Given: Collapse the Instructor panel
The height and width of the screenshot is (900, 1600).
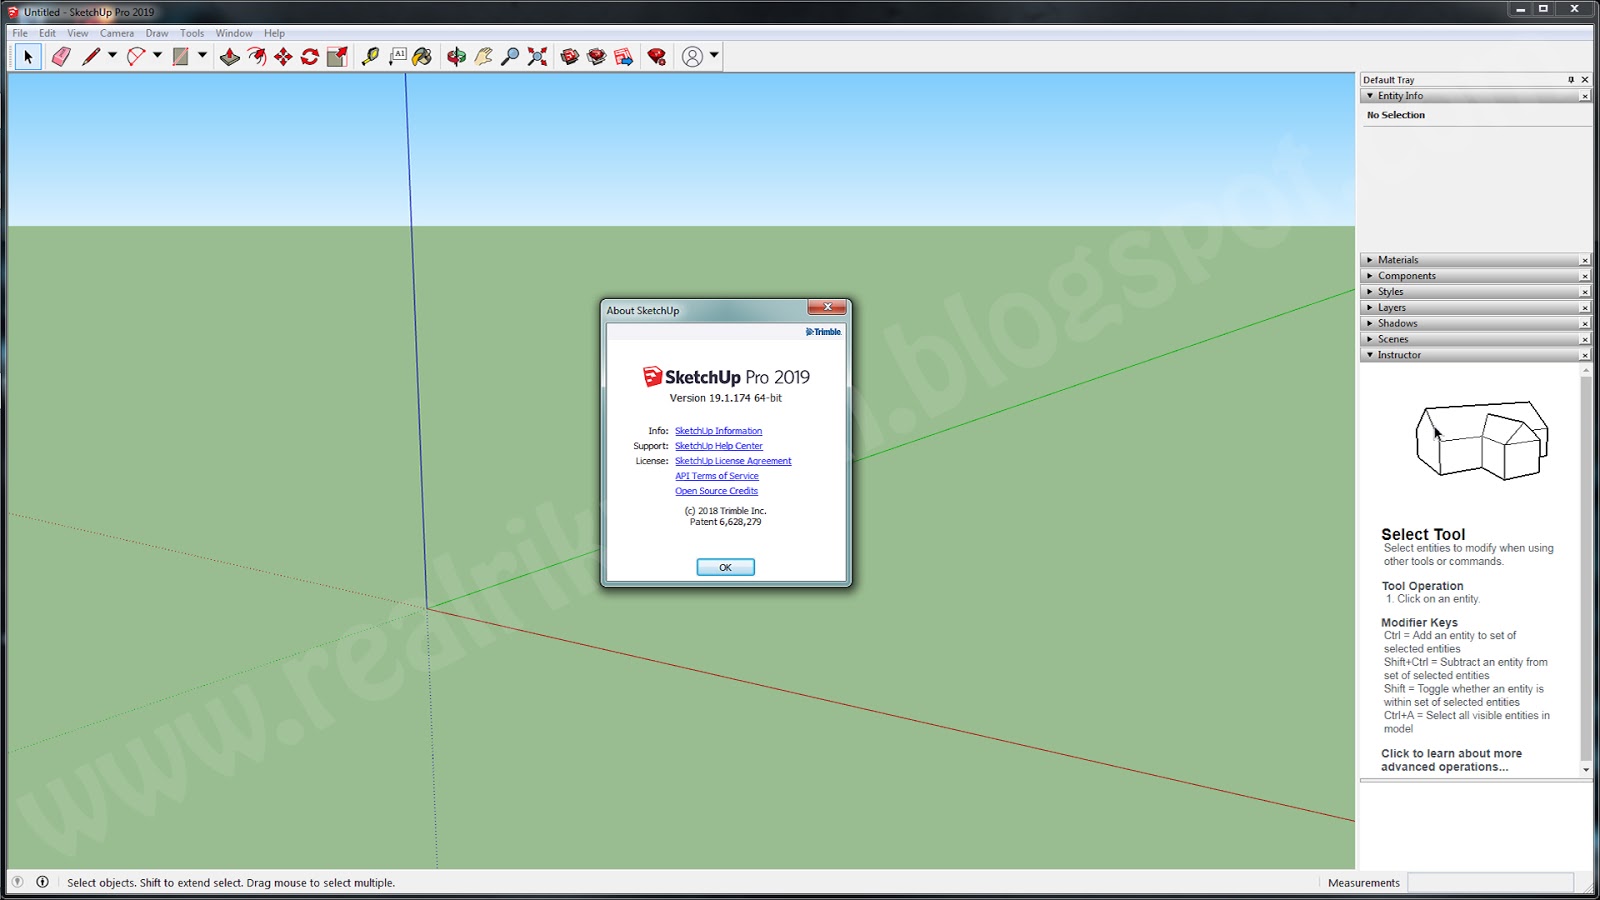Looking at the screenshot, I should [1369, 354].
